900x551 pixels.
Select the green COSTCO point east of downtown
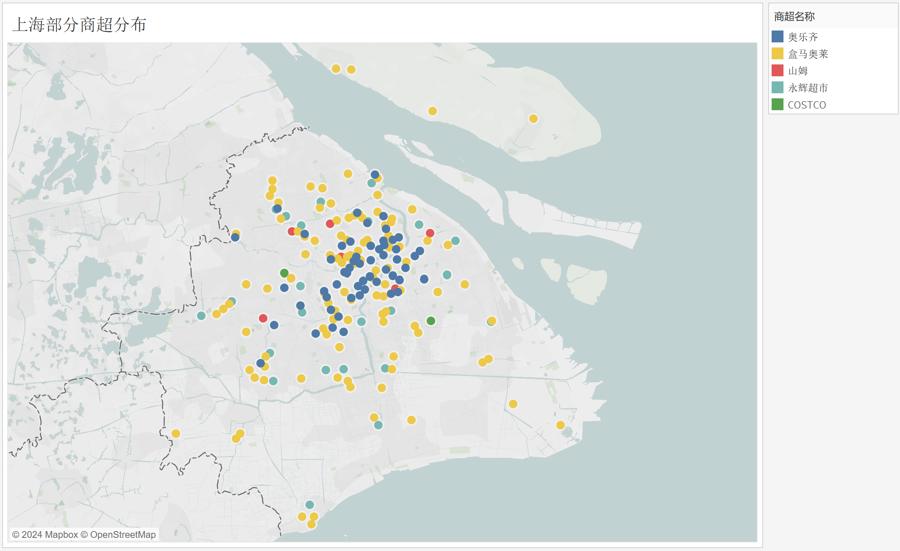pos(431,321)
